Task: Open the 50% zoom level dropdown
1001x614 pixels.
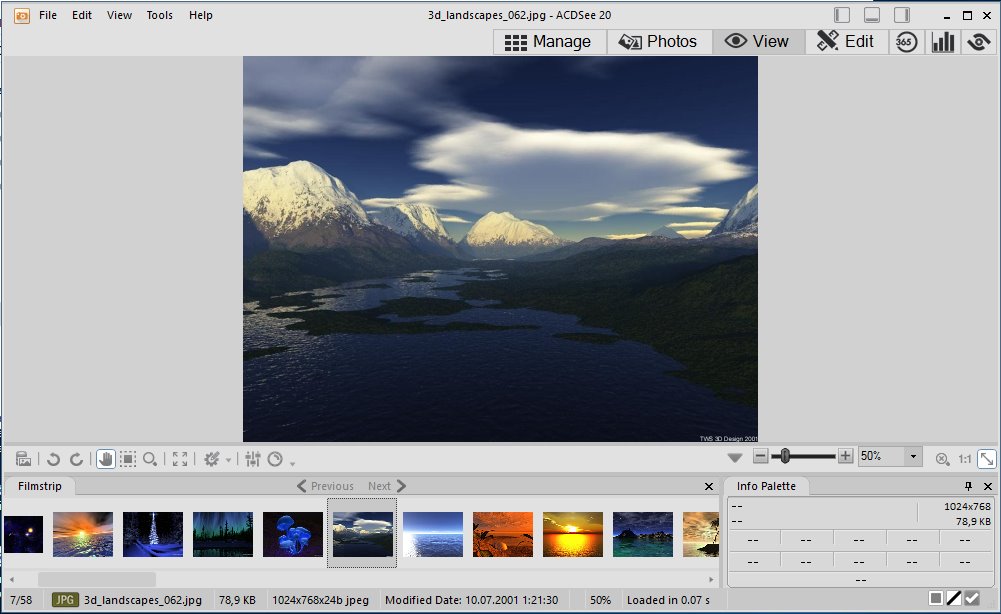Action: [913, 456]
